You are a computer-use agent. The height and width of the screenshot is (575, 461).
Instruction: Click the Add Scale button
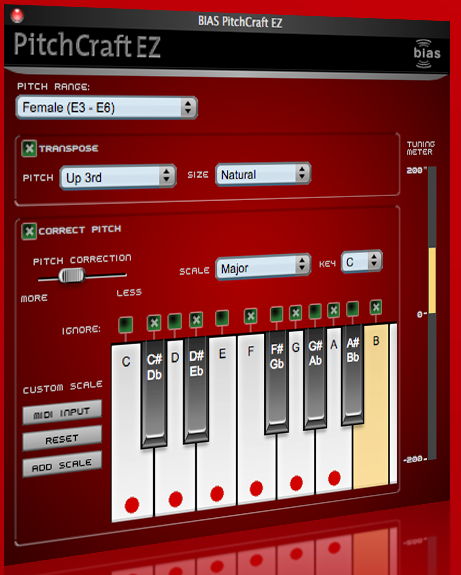click(62, 465)
